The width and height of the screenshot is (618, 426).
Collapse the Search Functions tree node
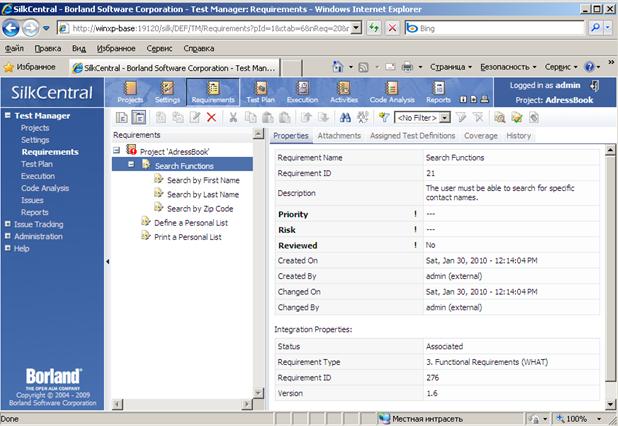pos(131,164)
